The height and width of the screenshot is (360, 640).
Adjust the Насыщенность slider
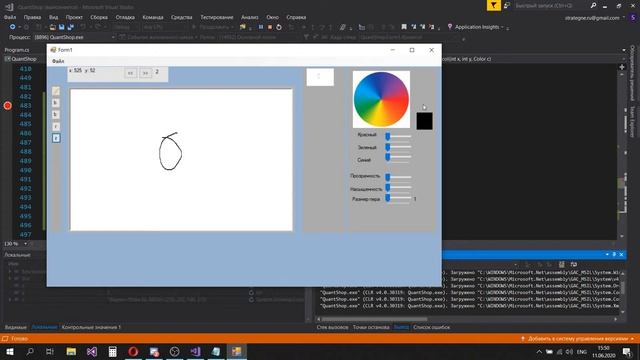(x=398, y=188)
